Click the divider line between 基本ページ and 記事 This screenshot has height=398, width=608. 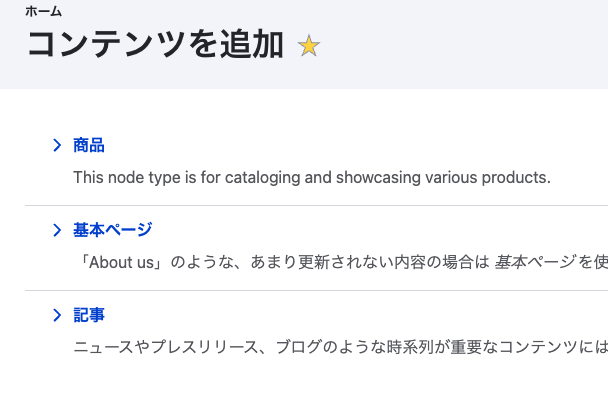[x=316, y=291]
